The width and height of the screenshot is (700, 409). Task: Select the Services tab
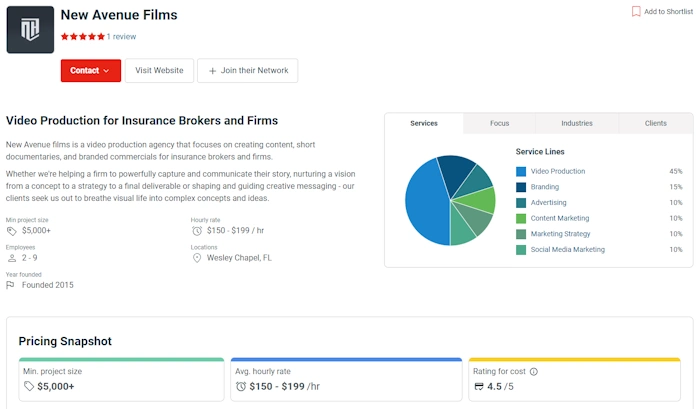pos(424,123)
